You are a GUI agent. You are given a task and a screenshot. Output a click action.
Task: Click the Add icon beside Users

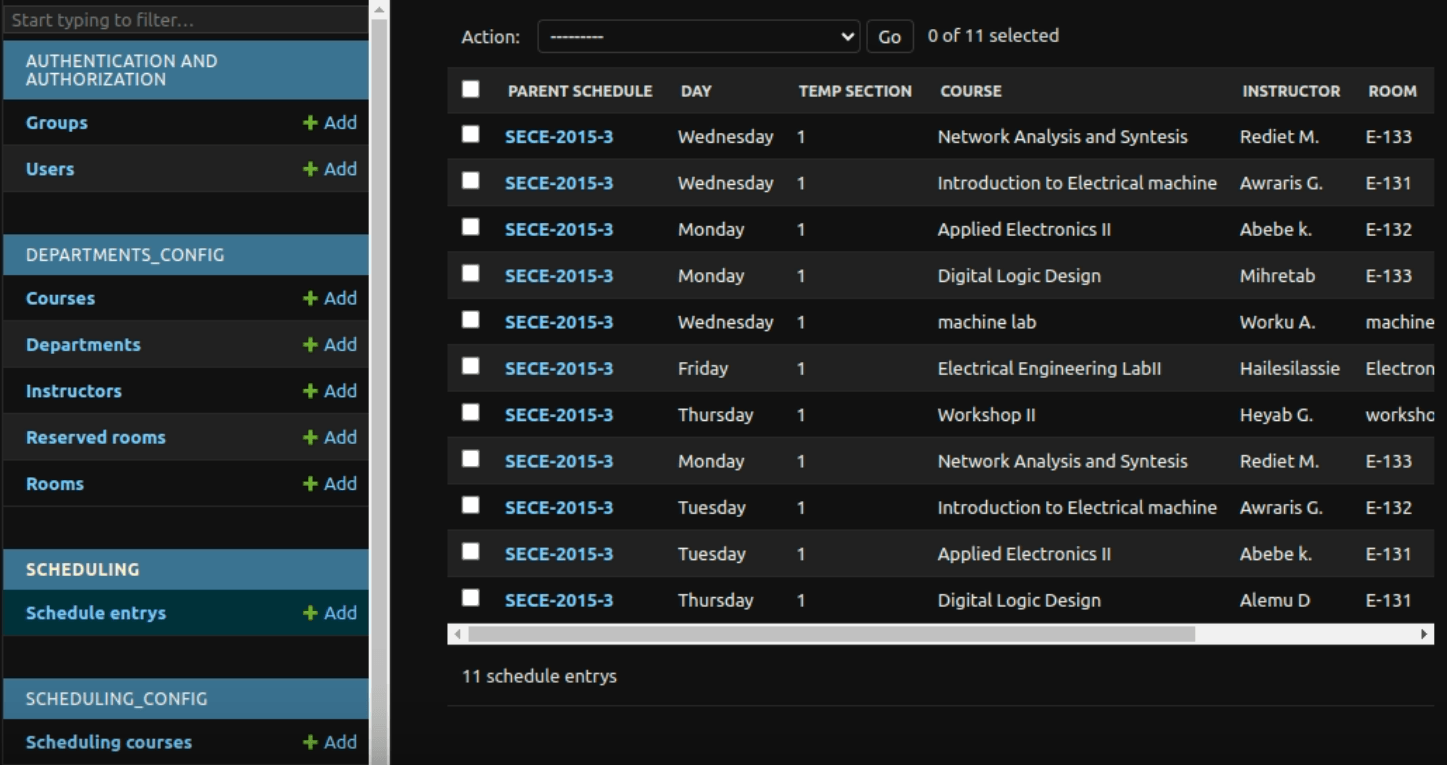(x=310, y=169)
